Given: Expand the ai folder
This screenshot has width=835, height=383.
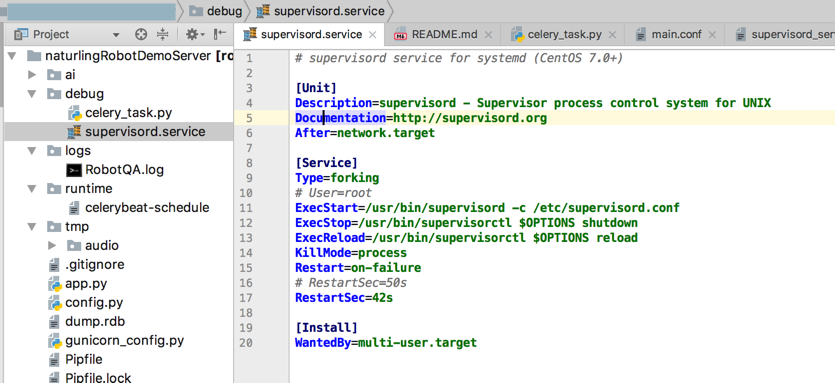Looking at the screenshot, I should pos(32,75).
